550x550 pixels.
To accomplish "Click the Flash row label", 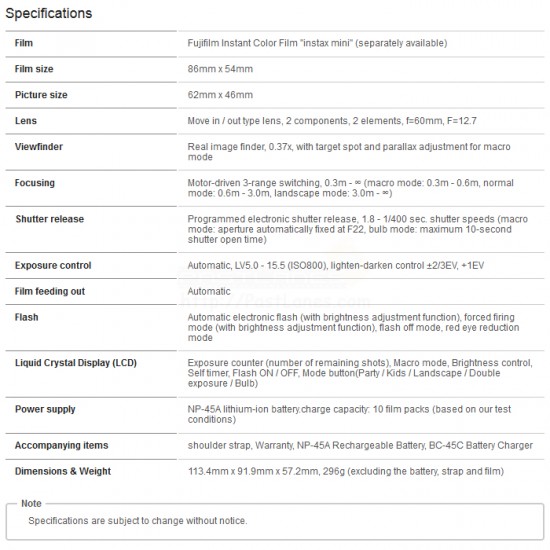I will point(27,317).
